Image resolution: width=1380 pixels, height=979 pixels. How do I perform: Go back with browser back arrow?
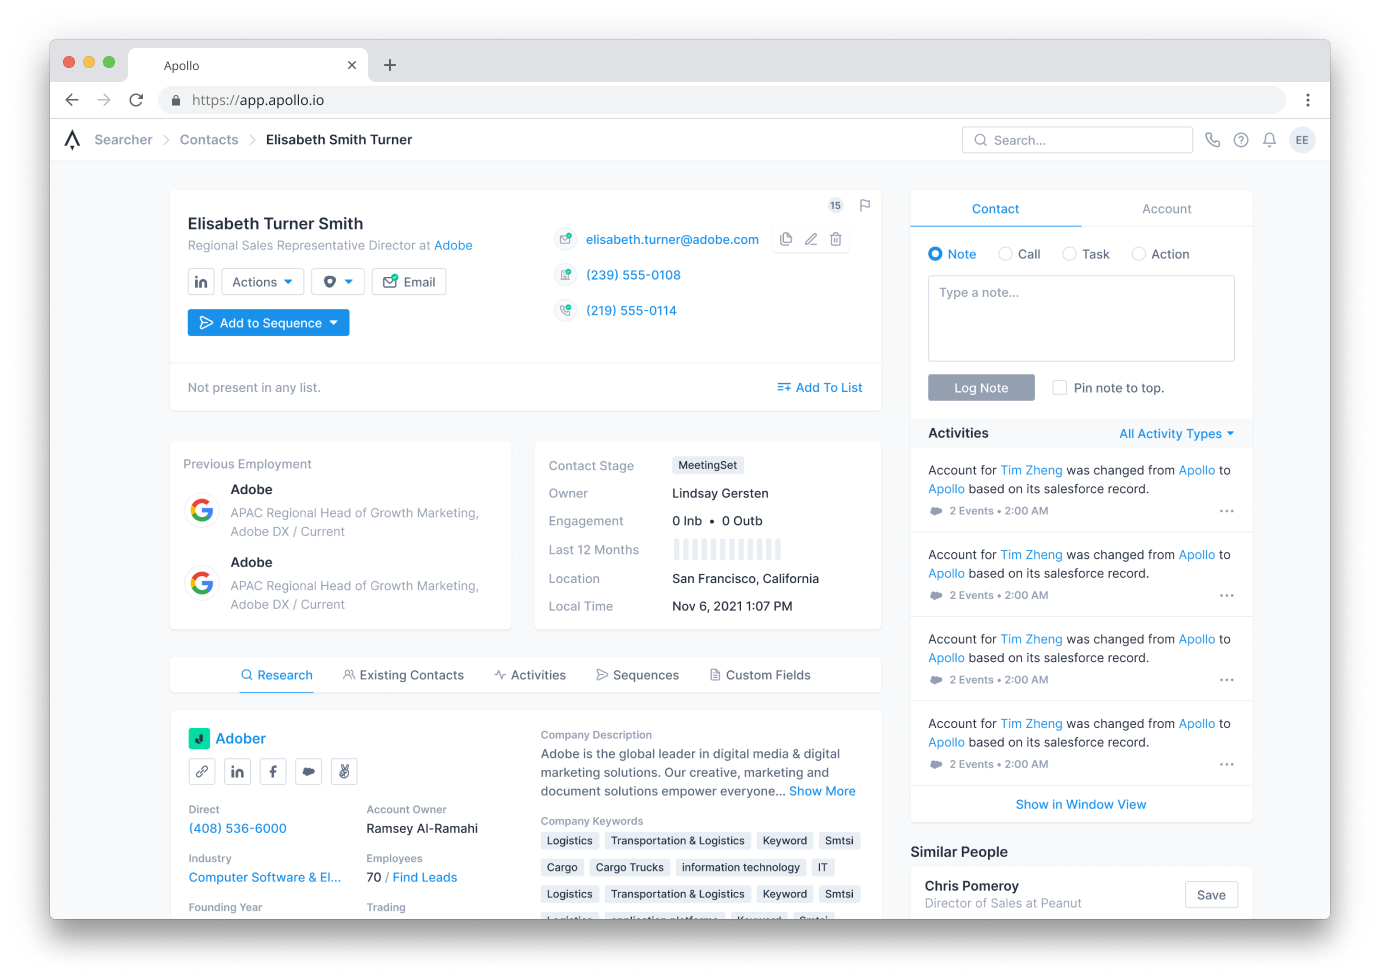[72, 100]
